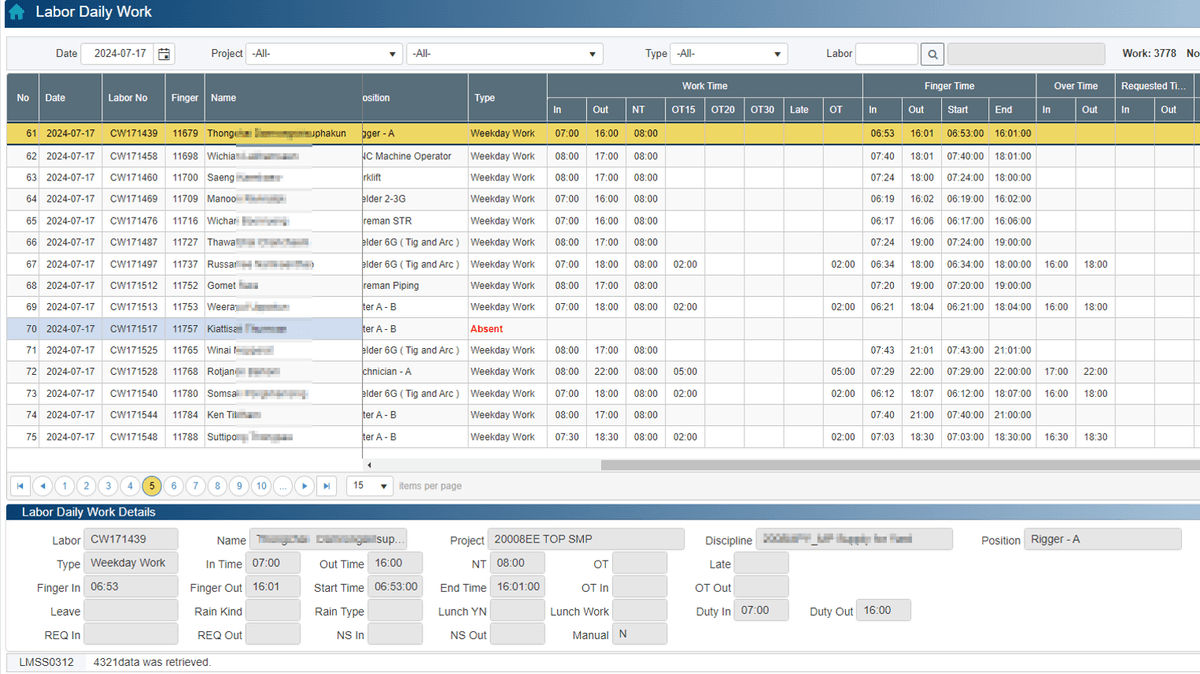This screenshot has width=1200, height=674.
Task: Go to the previous page arrow
Action: (42, 486)
